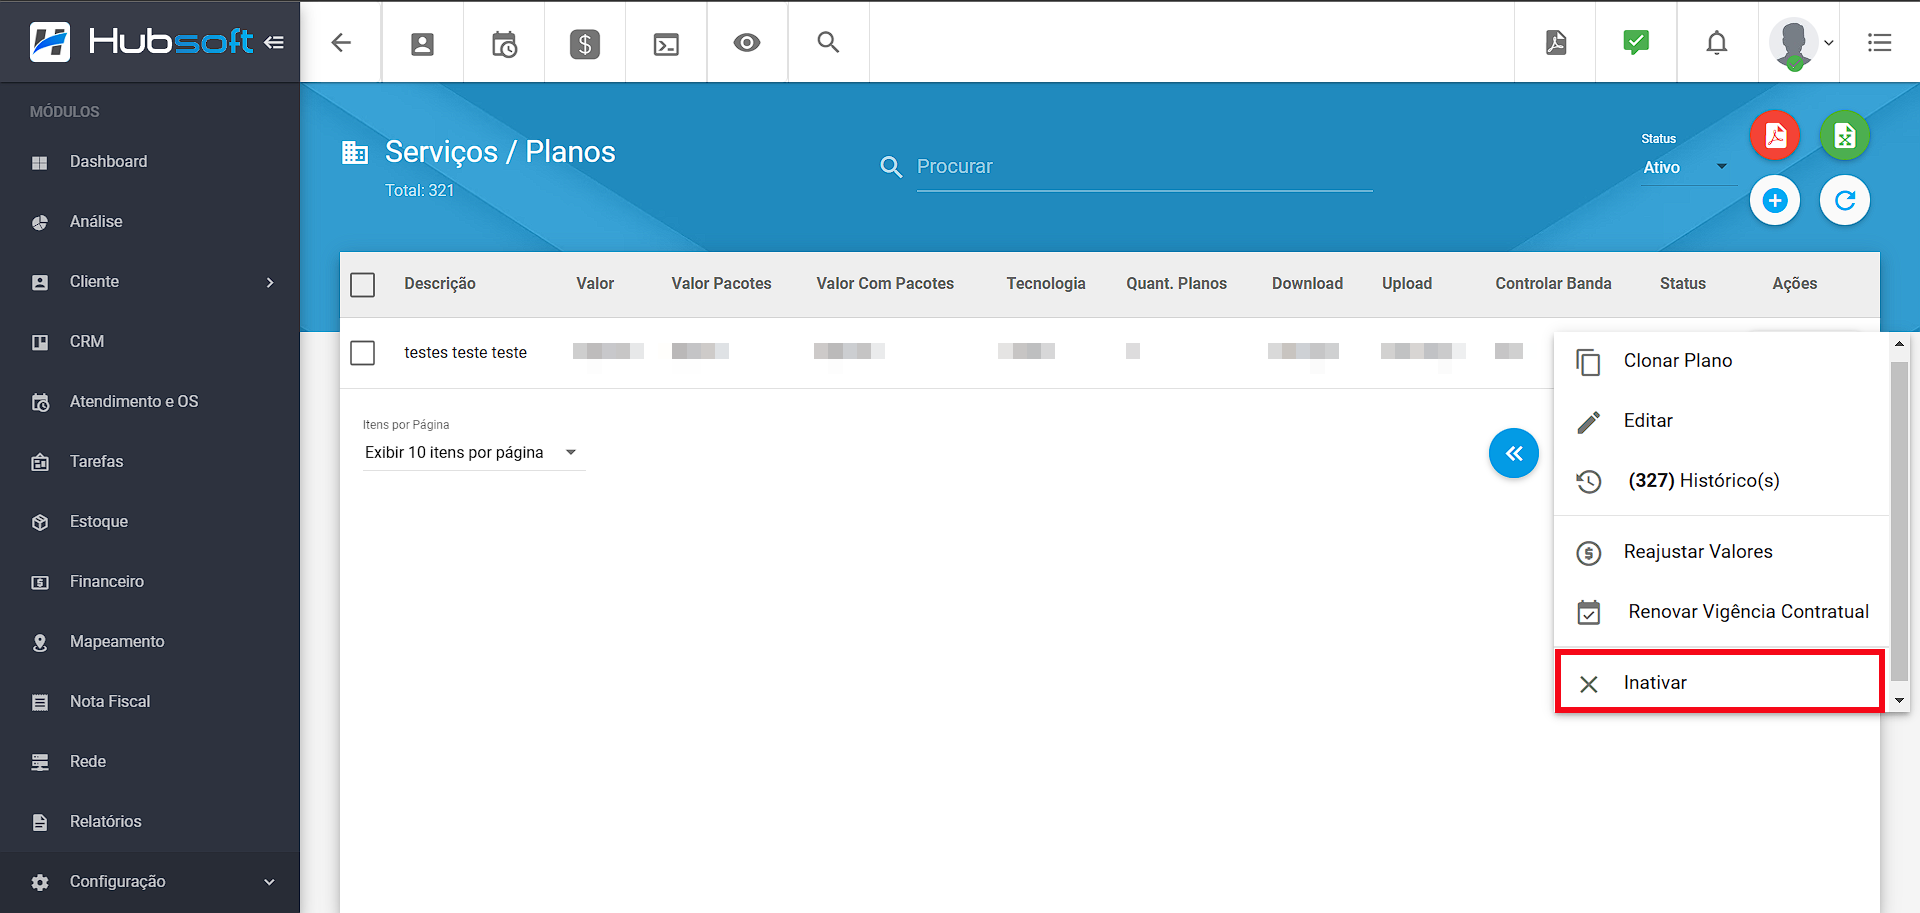1920x913 pixels.
Task: Click the double-chevron previous page button
Action: 1514,453
